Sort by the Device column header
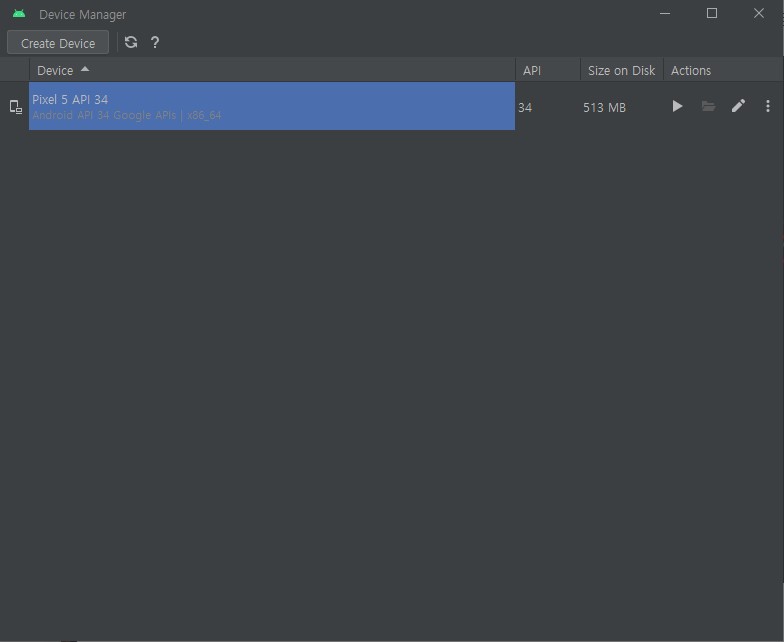Image resolution: width=784 pixels, height=642 pixels. click(x=272, y=70)
